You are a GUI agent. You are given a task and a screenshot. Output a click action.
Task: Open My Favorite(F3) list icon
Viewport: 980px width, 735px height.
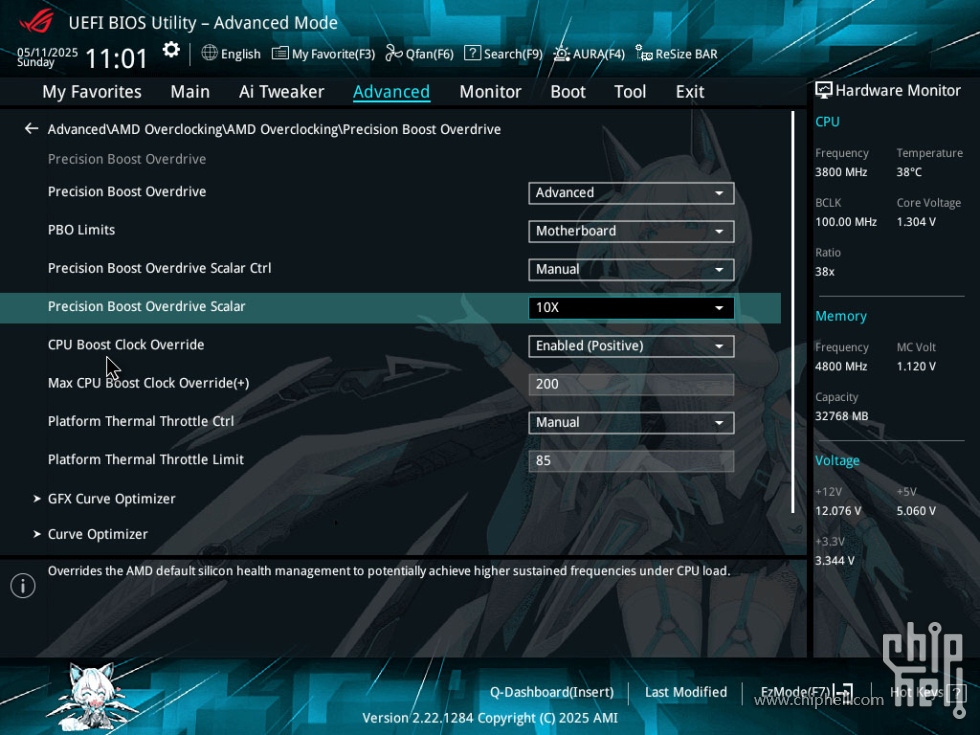(x=280, y=53)
